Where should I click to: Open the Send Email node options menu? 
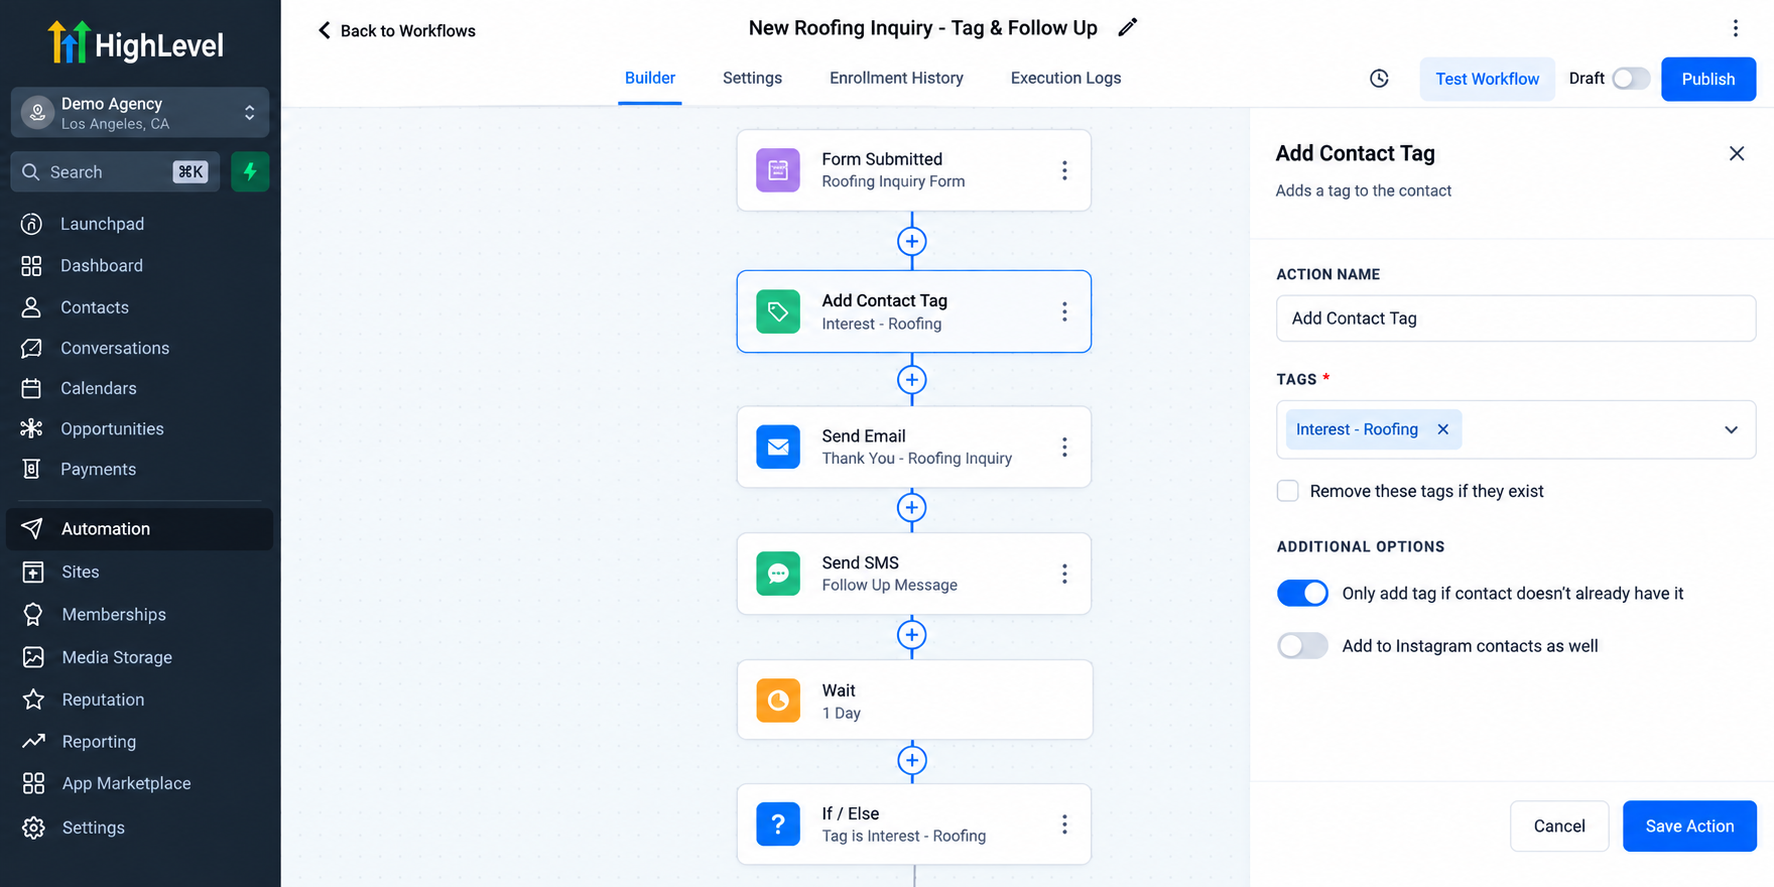1064,447
